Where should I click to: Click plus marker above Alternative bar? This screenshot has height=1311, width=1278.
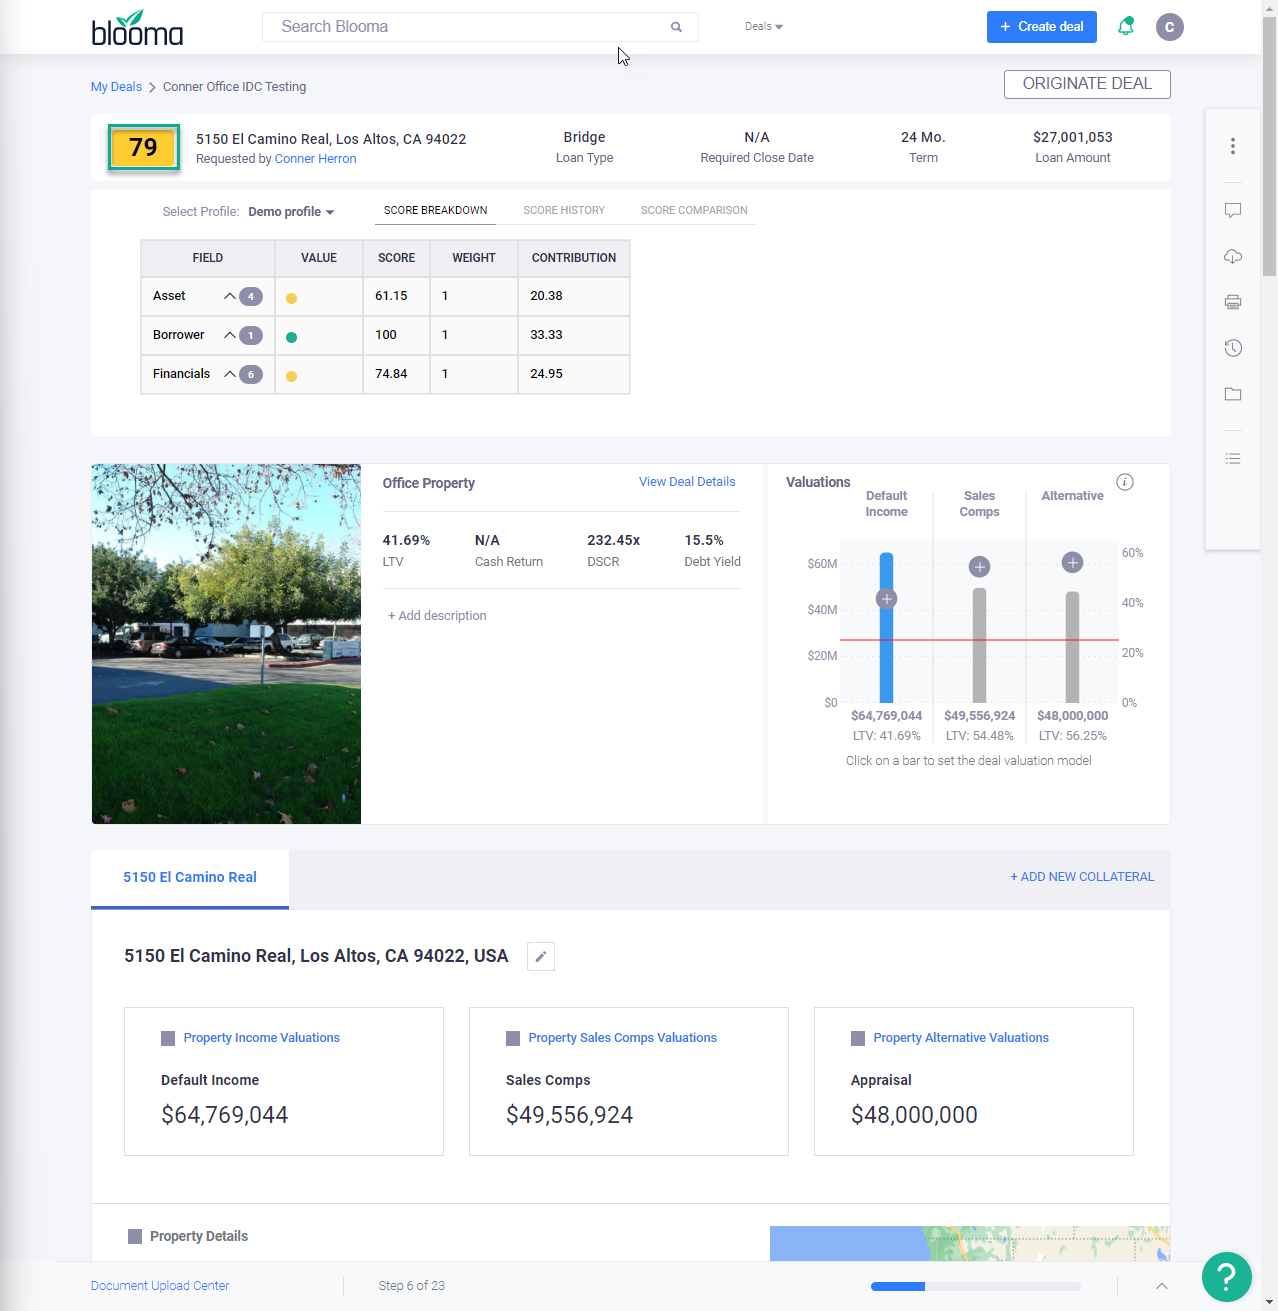coord(1072,562)
